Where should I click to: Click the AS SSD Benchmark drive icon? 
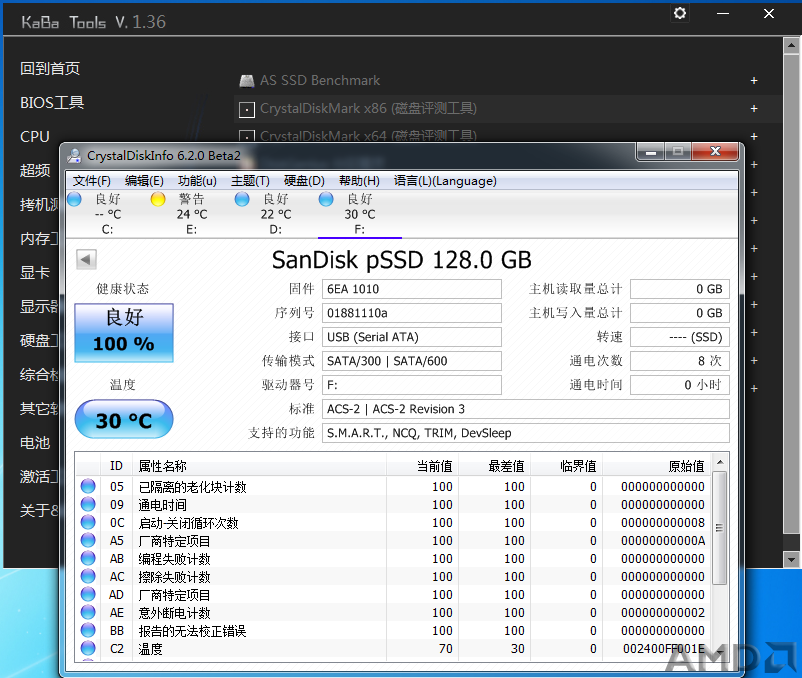[247, 81]
